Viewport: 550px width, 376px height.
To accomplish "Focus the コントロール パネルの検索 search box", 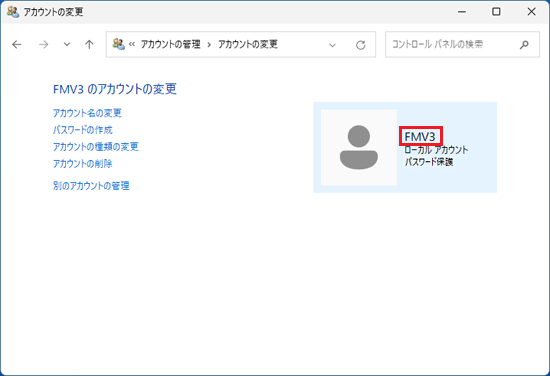I will (462, 44).
